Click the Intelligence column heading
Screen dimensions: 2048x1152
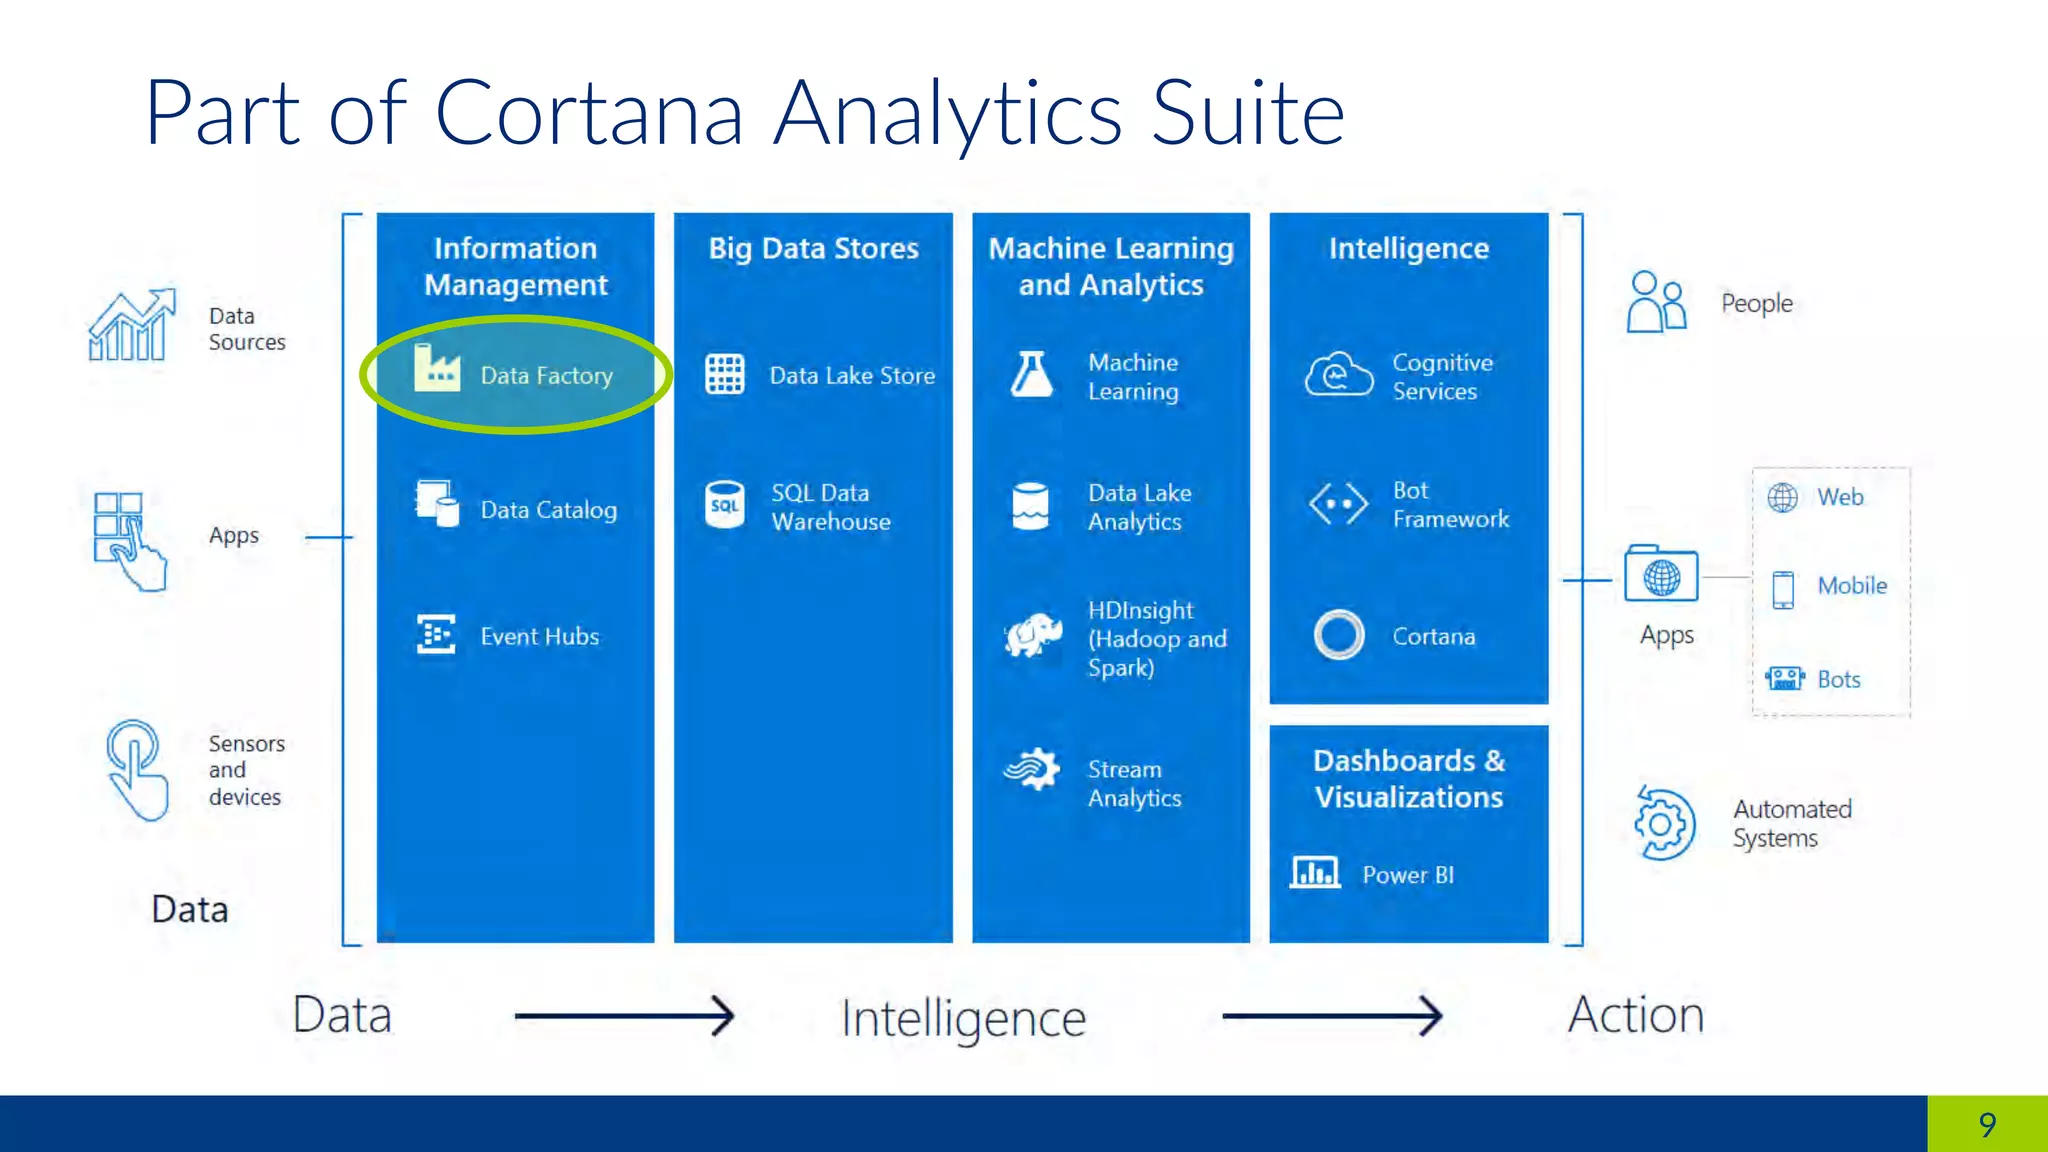tap(1409, 248)
